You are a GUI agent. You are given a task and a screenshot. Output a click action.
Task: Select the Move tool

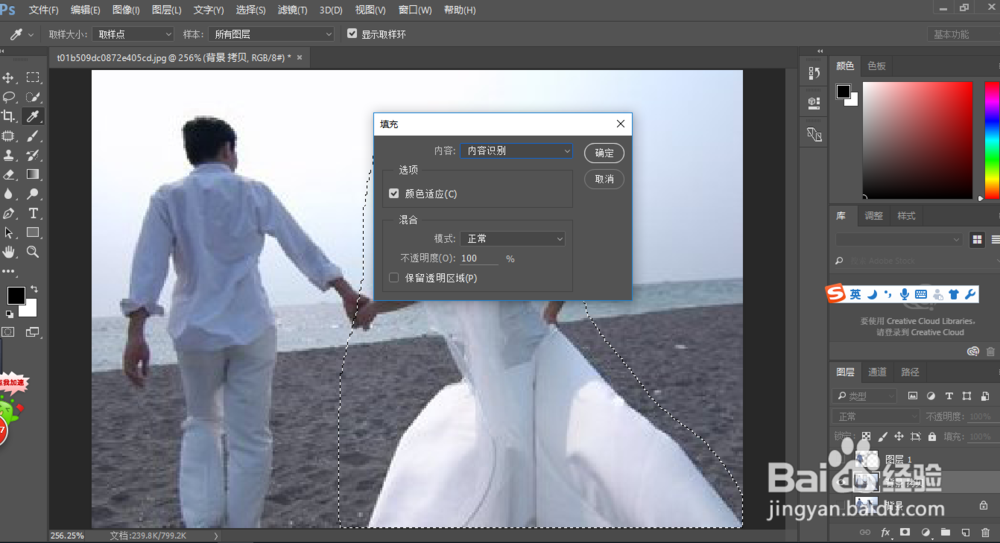pos(8,78)
